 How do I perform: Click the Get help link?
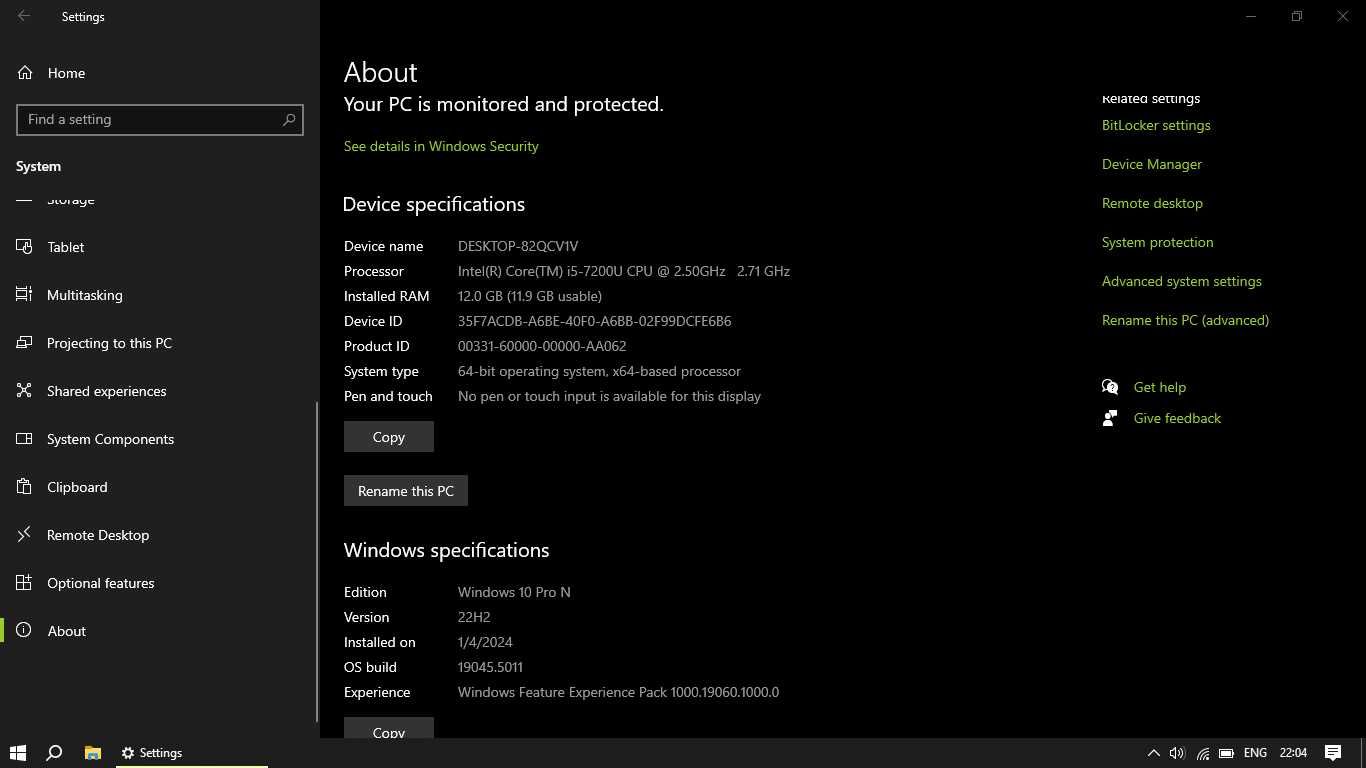(x=1160, y=387)
